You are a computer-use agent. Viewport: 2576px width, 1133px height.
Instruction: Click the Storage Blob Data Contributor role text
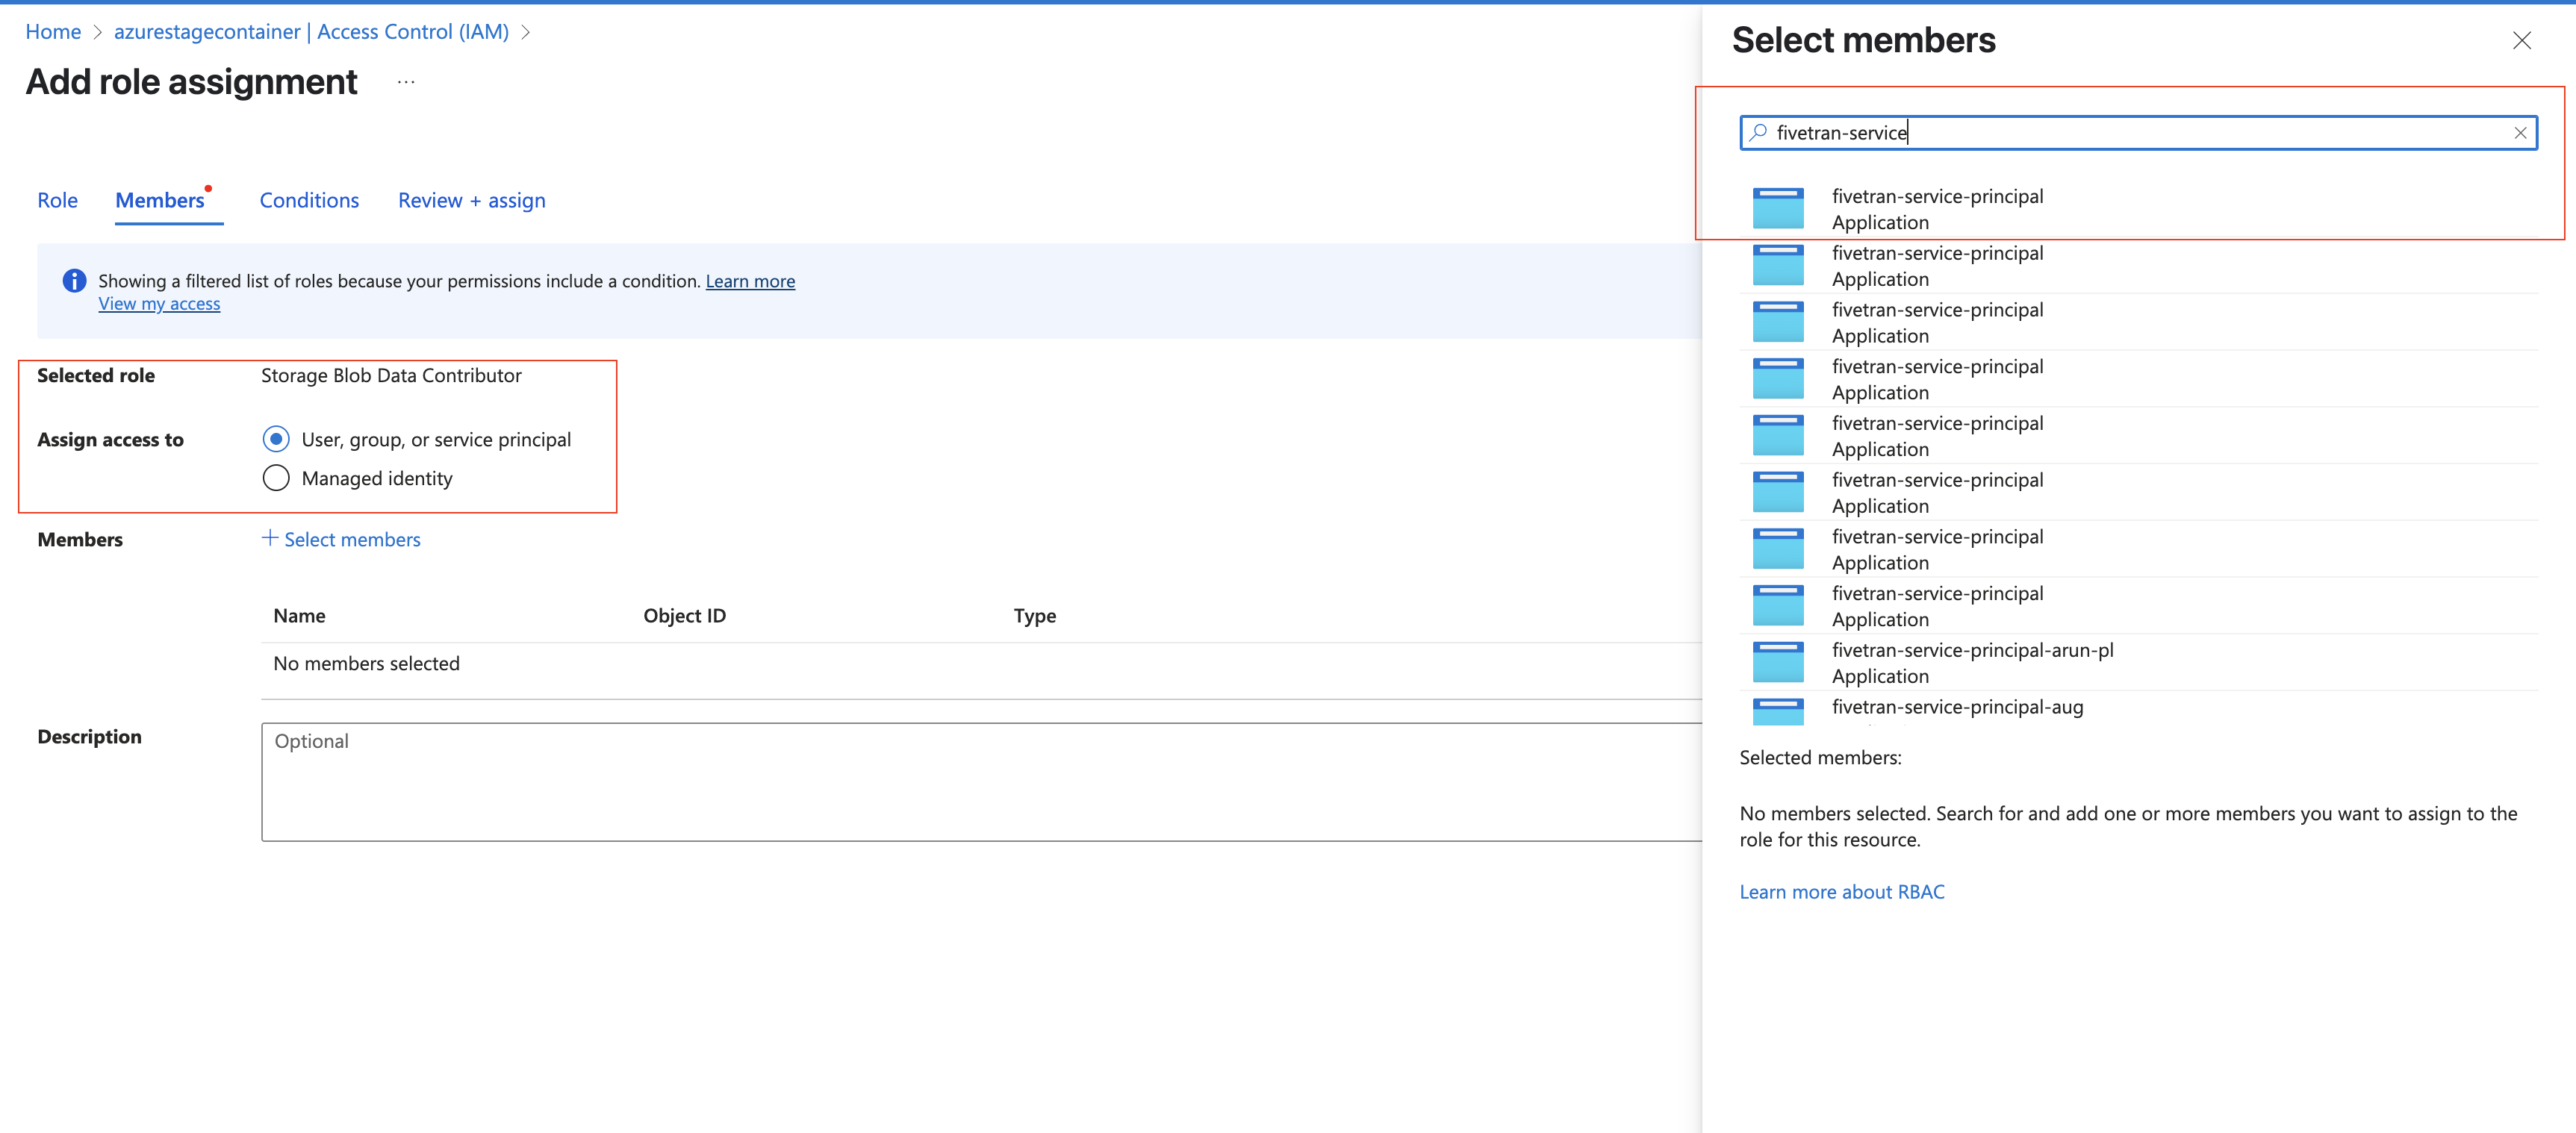[x=391, y=375]
